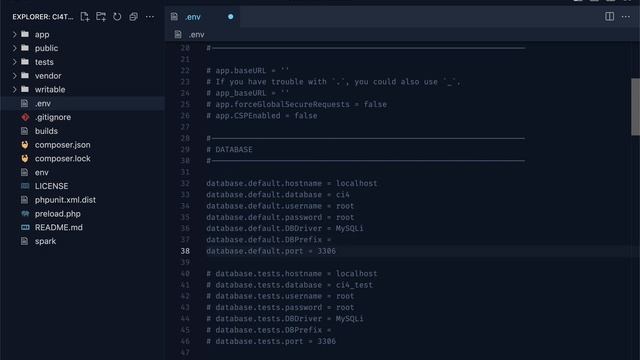This screenshot has height=360, width=640.
Task: Click the New File icon in Explorer
Action: pyautogui.click(x=84, y=17)
